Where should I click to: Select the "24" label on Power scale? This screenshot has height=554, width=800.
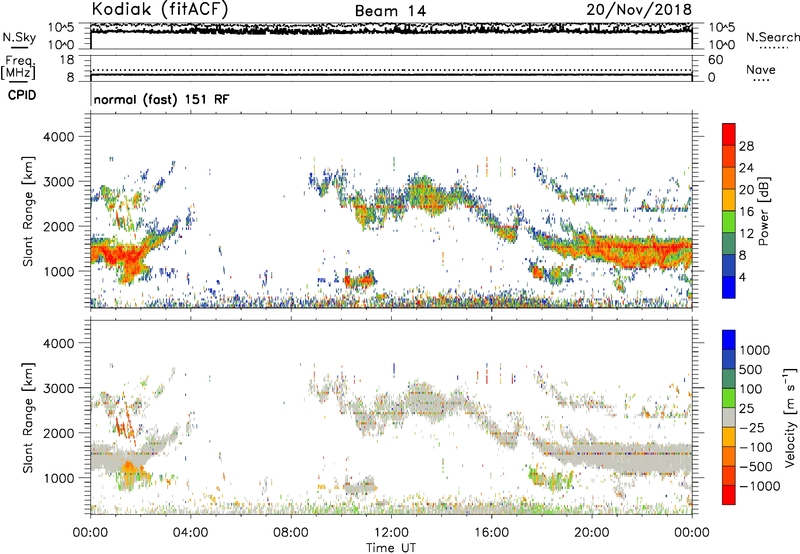click(746, 168)
